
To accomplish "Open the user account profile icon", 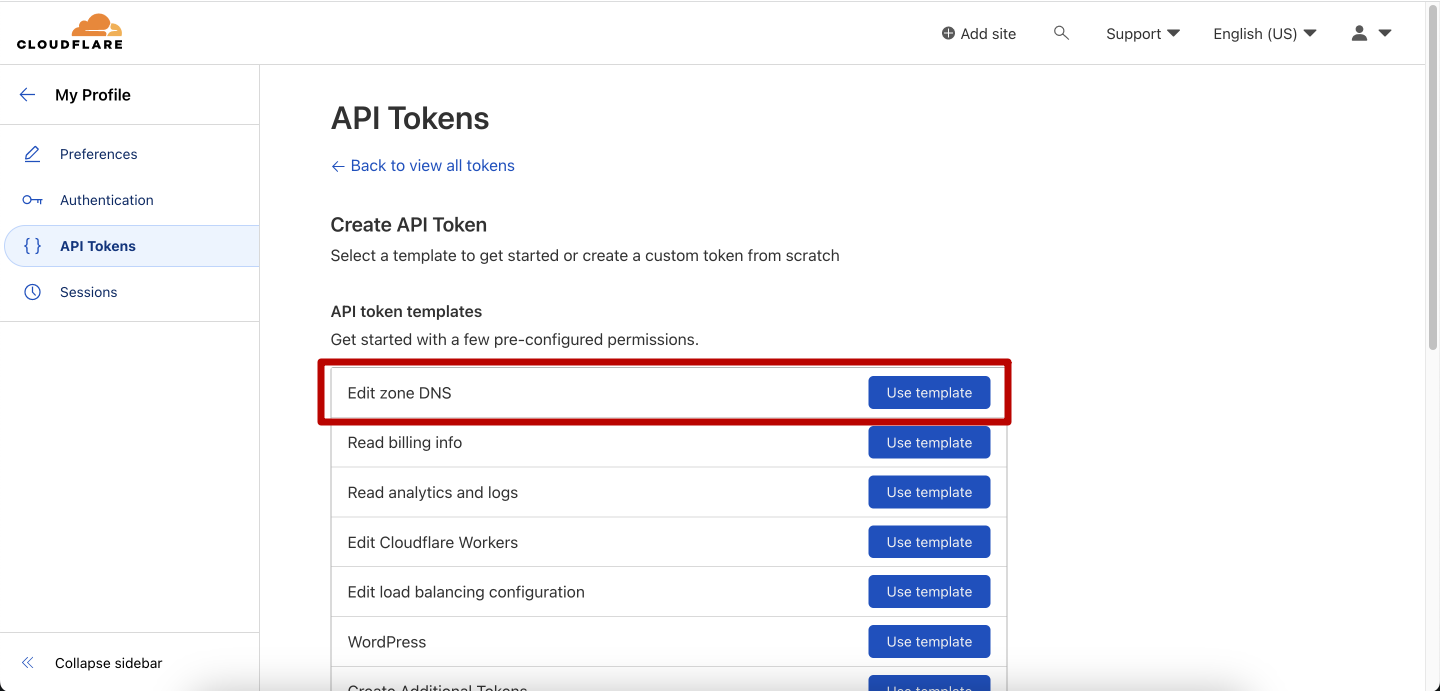I will click(x=1359, y=33).
